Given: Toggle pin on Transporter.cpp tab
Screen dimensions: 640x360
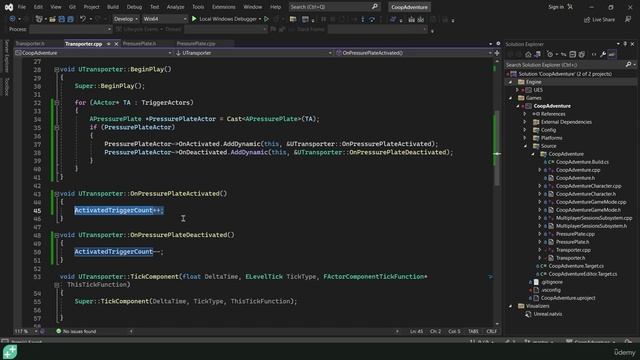Looking at the screenshot, I should [x=109, y=44].
